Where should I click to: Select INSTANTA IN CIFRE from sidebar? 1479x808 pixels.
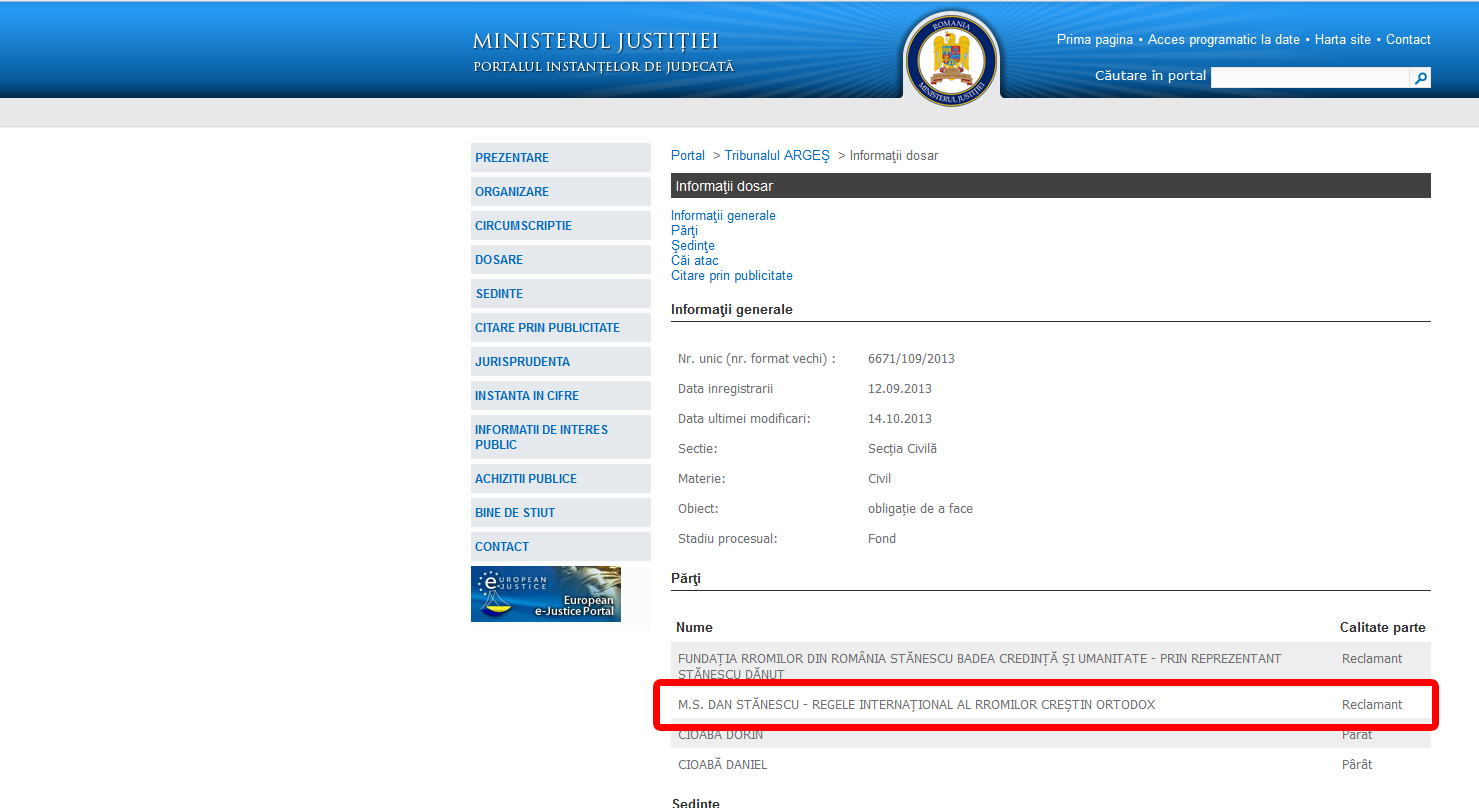526,395
